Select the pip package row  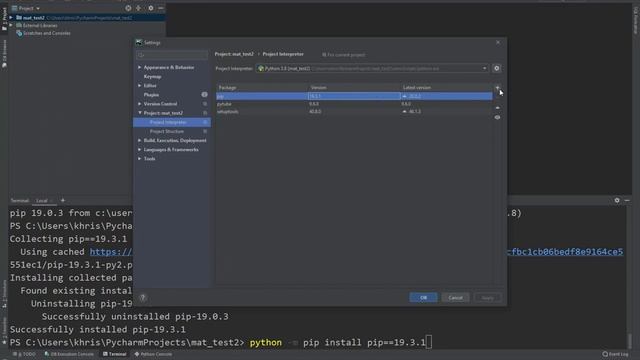pos(354,96)
